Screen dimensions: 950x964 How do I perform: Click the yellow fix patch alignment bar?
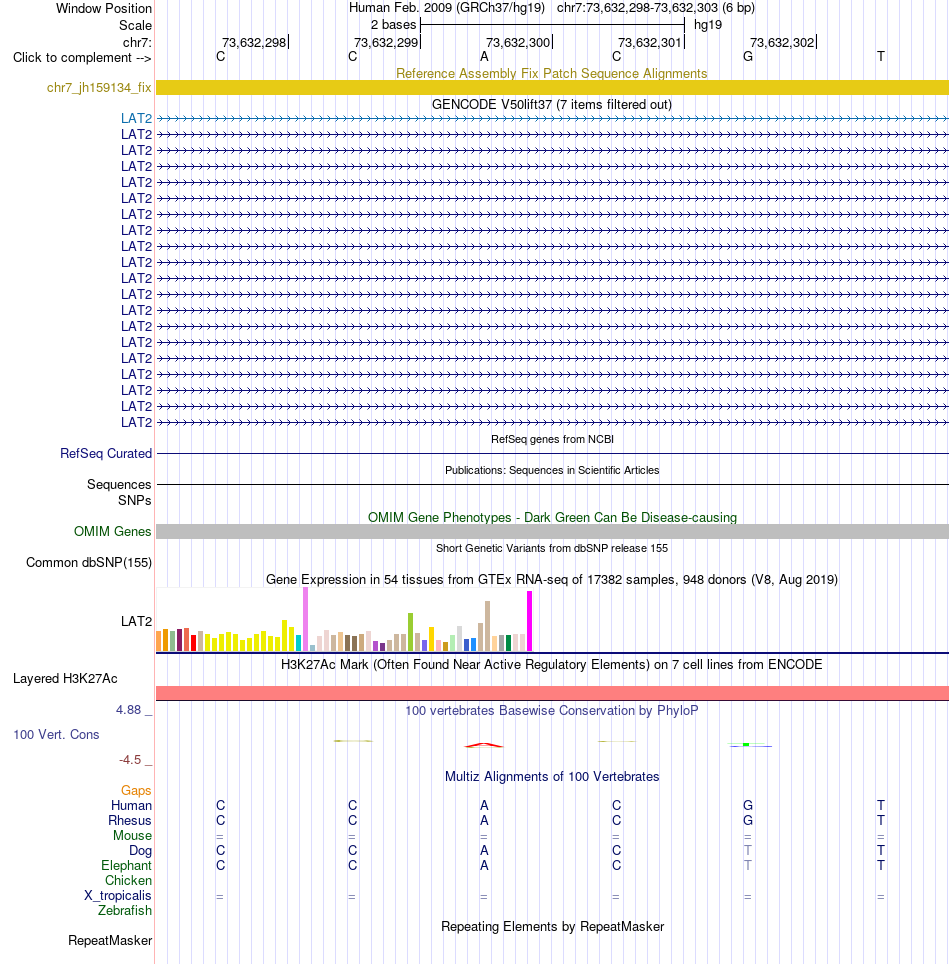coord(552,87)
